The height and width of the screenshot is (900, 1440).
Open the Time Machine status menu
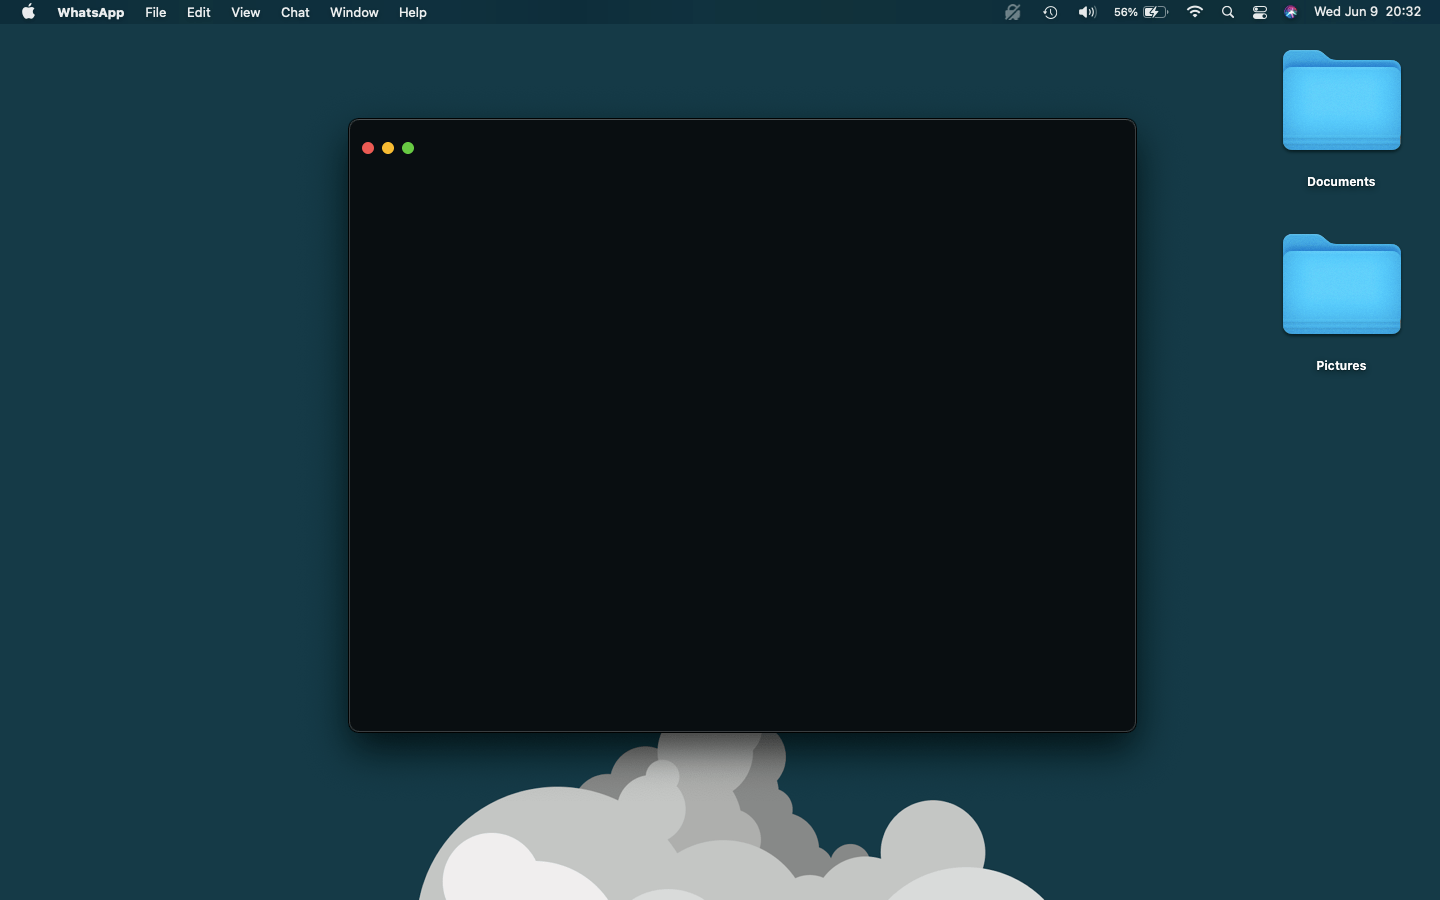tap(1050, 12)
